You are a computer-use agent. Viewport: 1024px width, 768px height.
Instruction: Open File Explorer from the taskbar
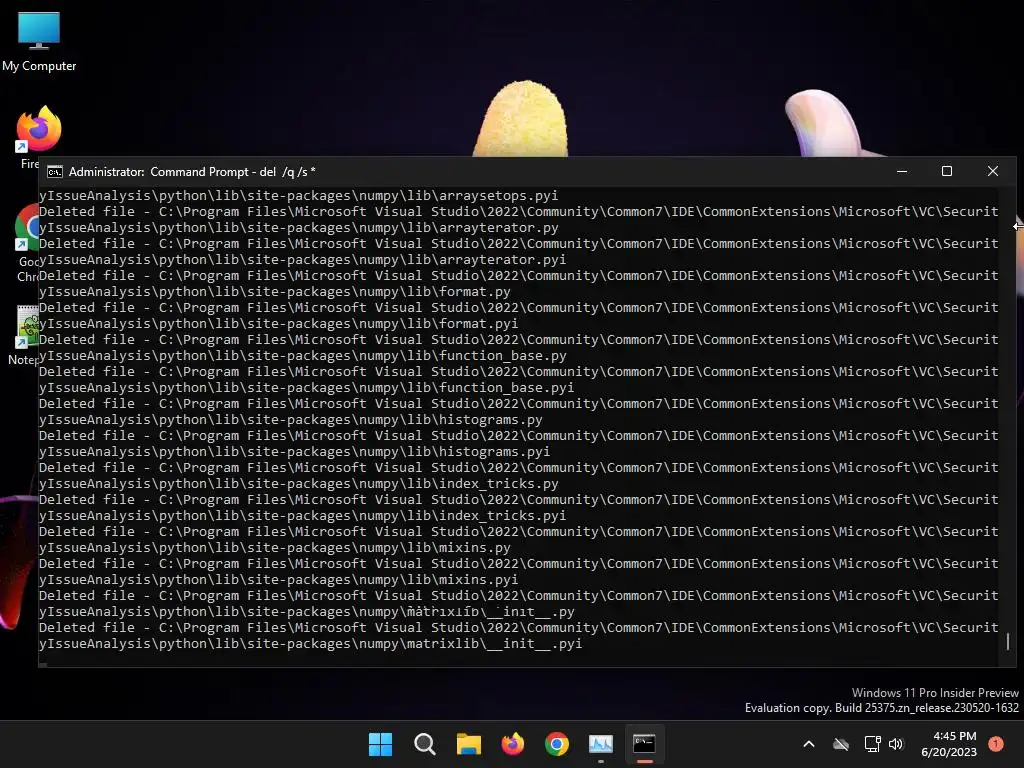(x=468, y=744)
